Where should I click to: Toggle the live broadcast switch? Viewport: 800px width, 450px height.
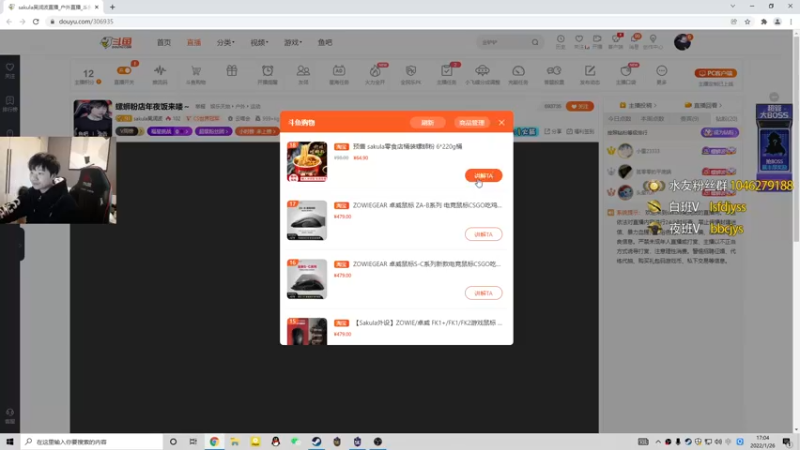(124, 70)
